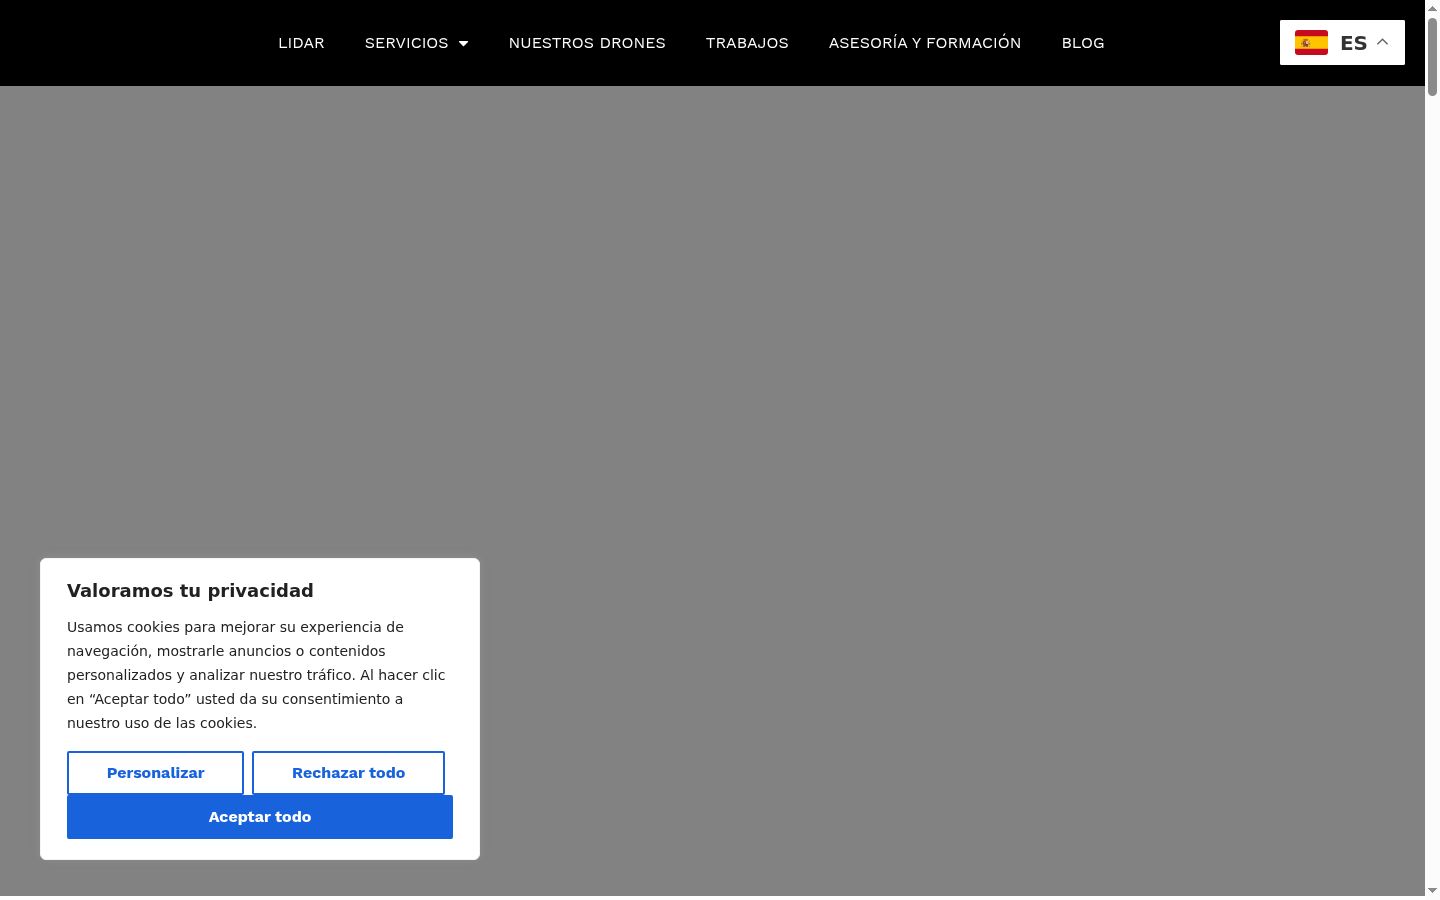The width and height of the screenshot is (1440, 900).
Task: Click the scrollbar down arrow
Action: [x=1432, y=890]
